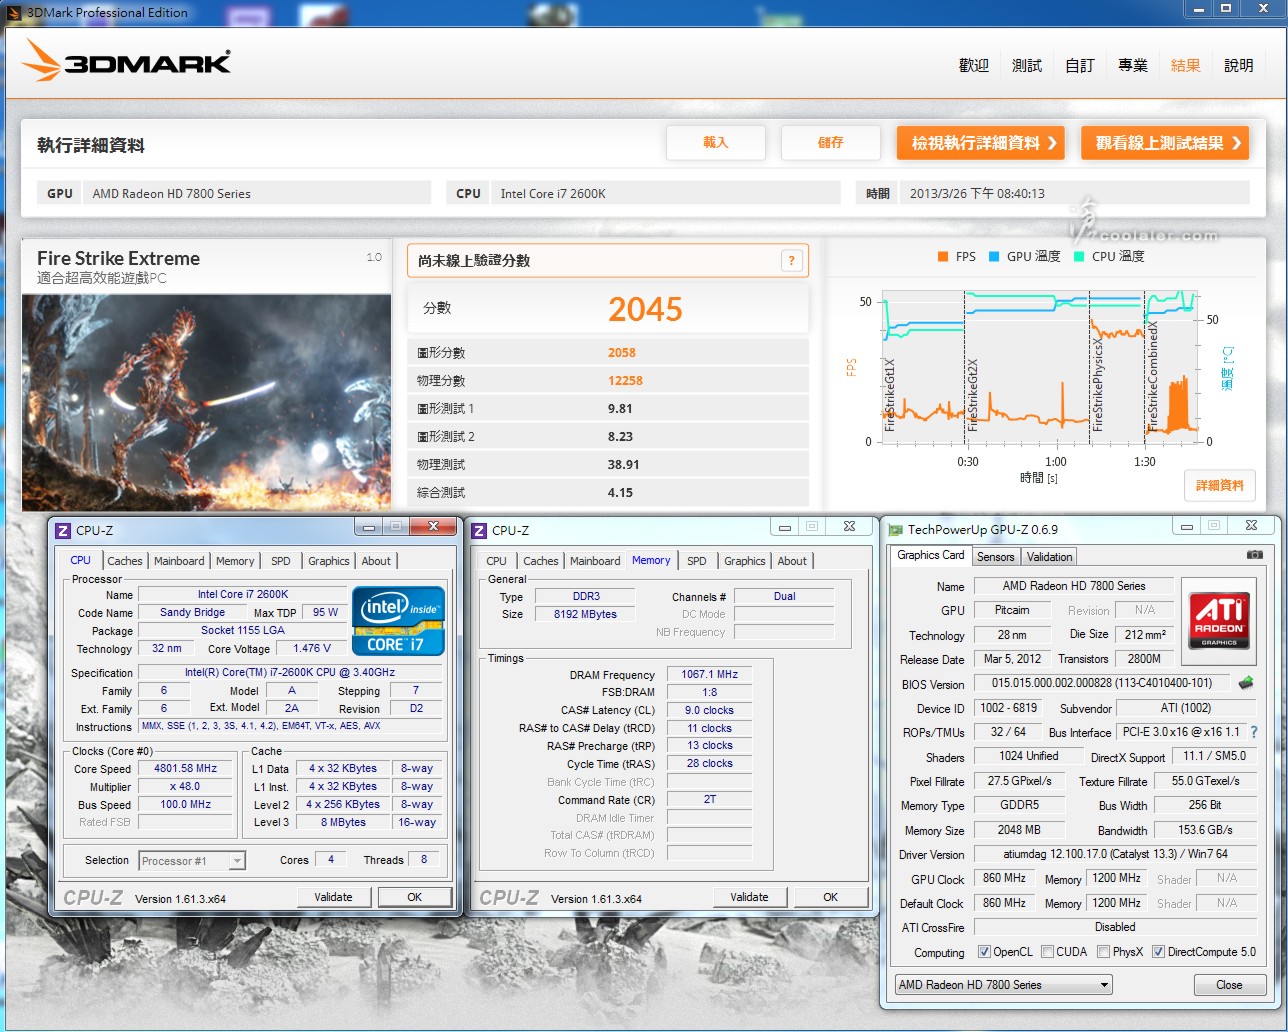Open the SPD tab in the CPU-Z Memory window
Viewport: 1288px width, 1032px height.
click(697, 561)
